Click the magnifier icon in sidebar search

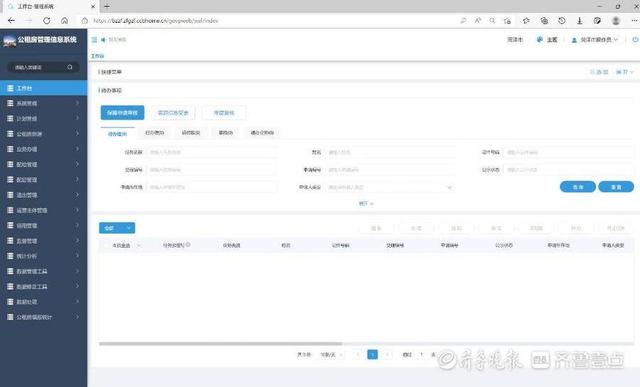tap(70, 67)
